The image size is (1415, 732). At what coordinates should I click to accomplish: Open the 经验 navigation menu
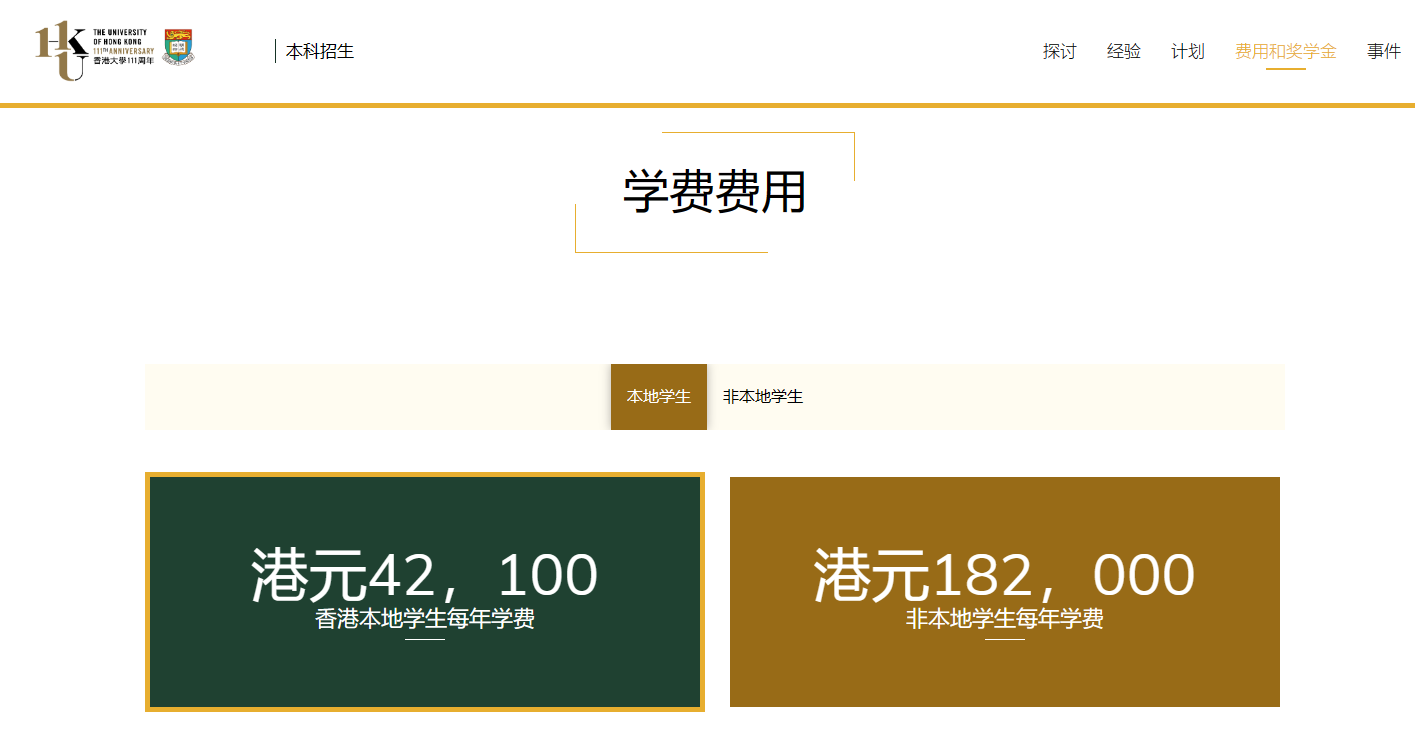point(1123,51)
